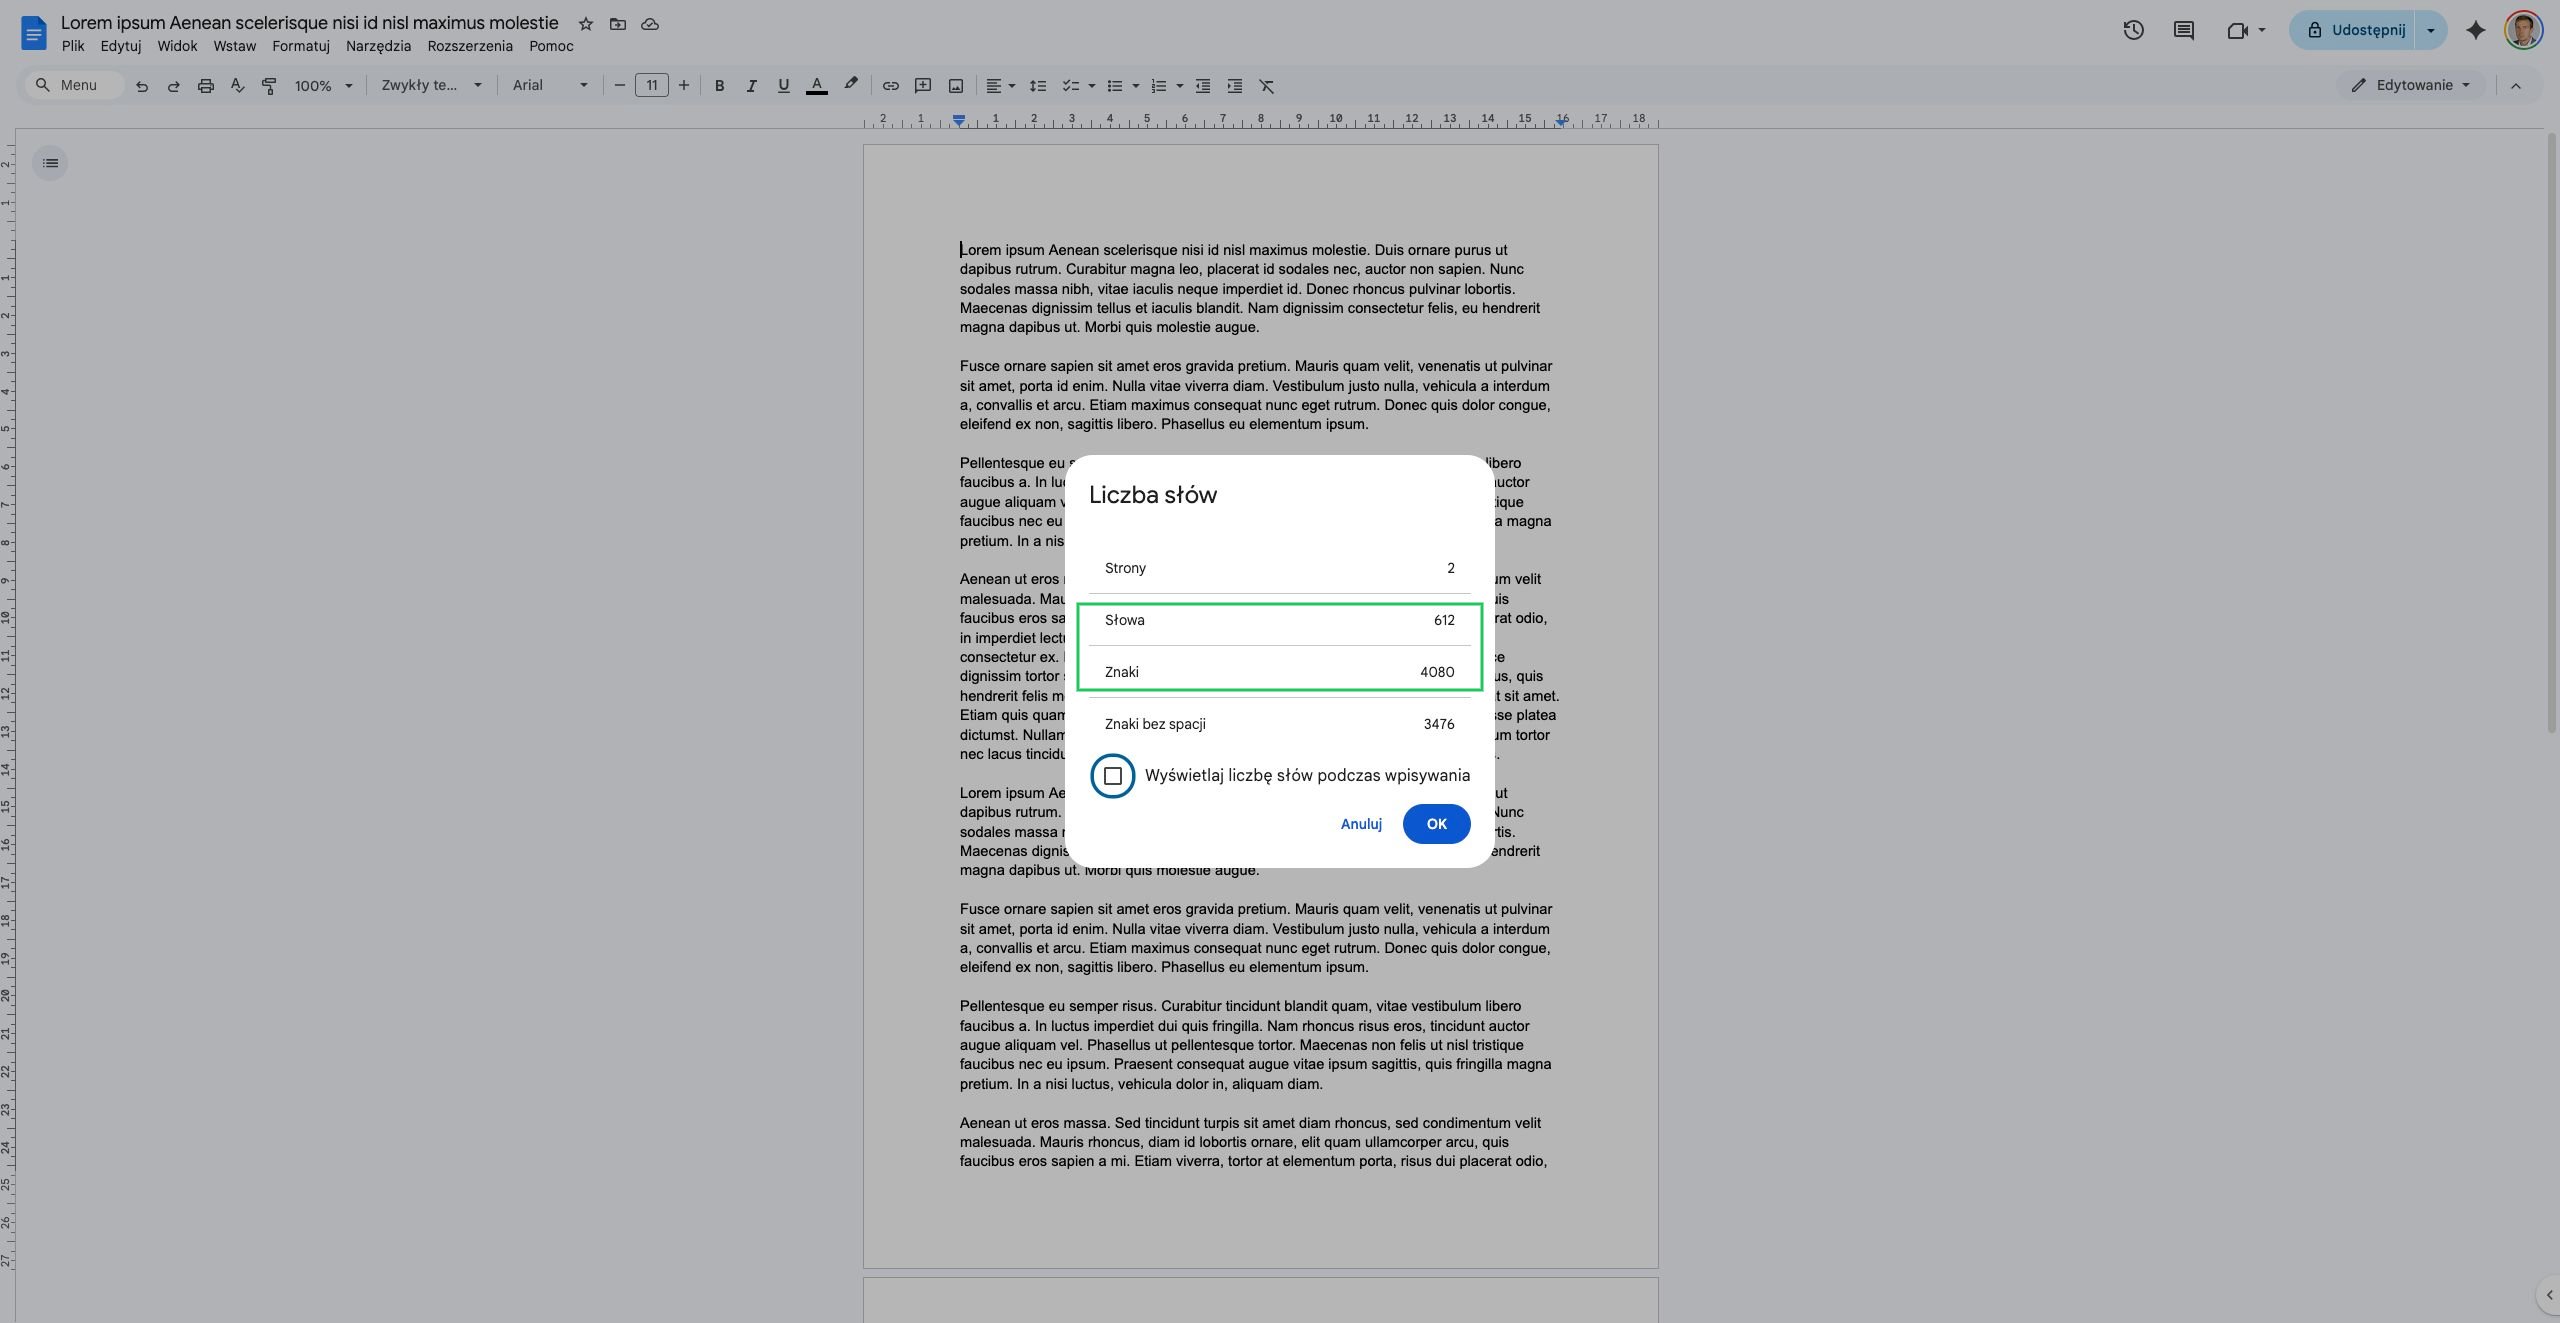Open the Formatuj menu
The height and width of the screenshot is (1323, 2560).
[301, 46]
